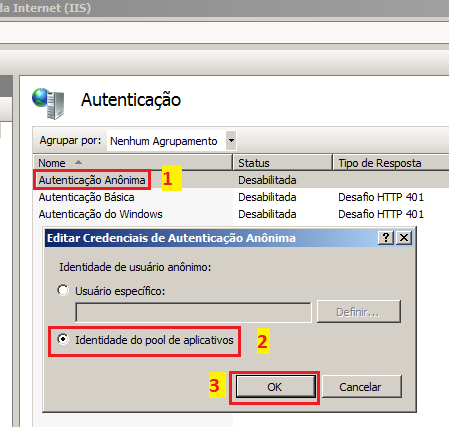Click the Nome column sort arrow
This screenshot has width=449, height=427.
78,162
